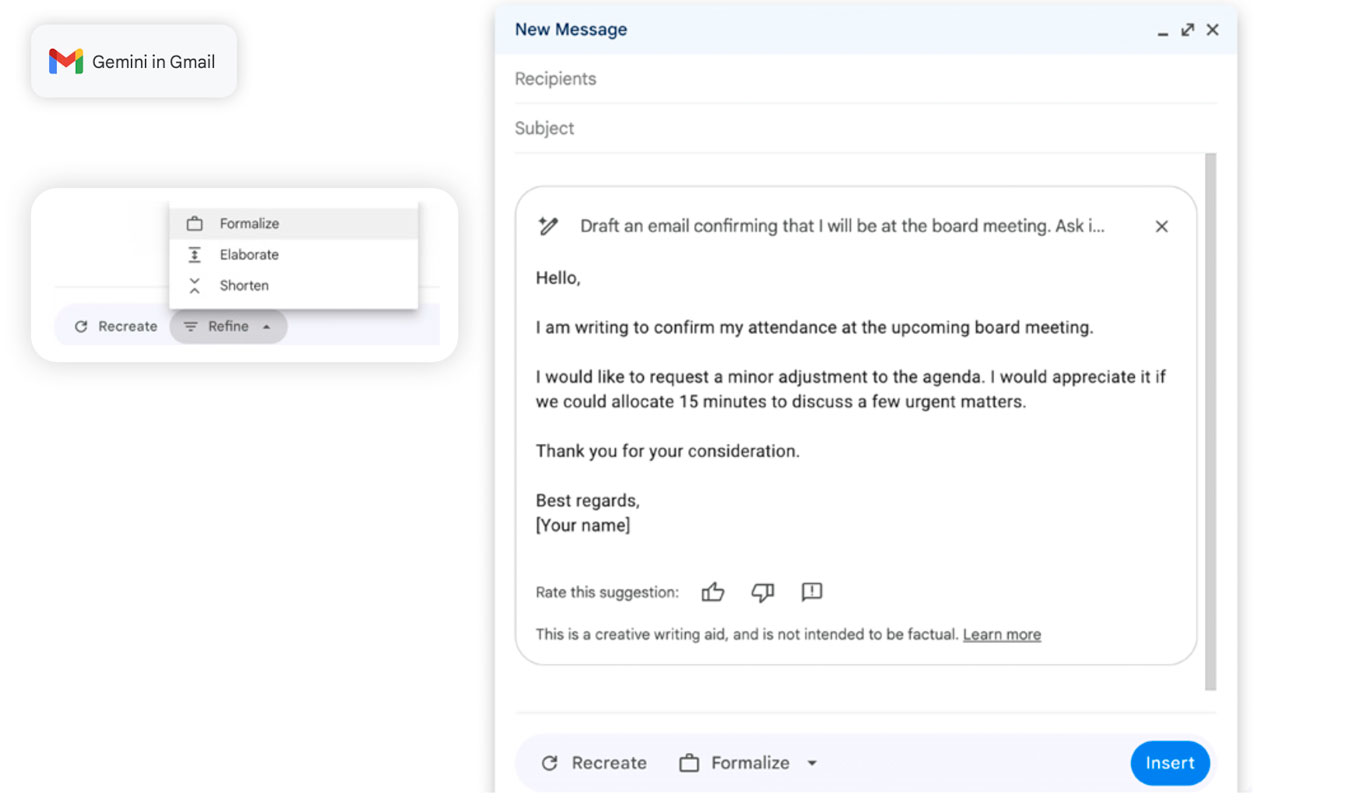Click the Subject field
This screenshot has width=1356, height=810.
pyautogui.click(x=866, y=128)
